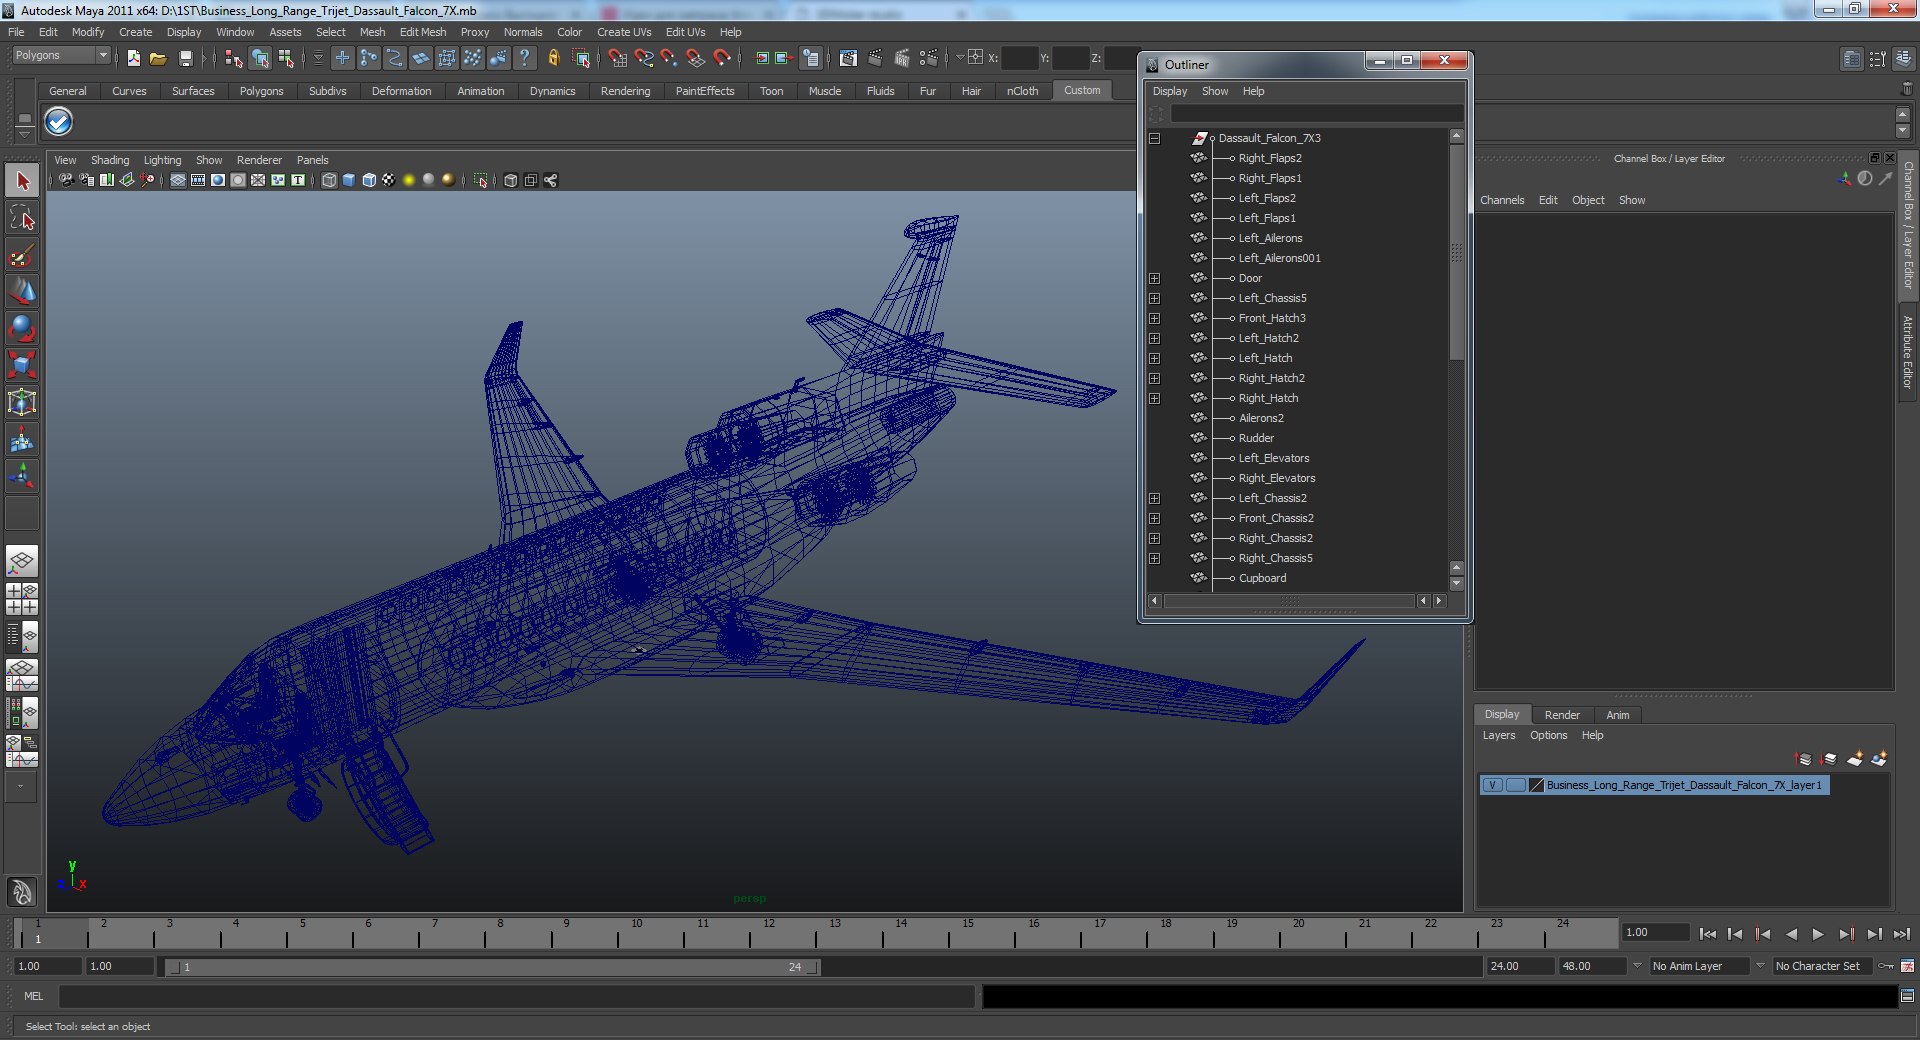Image resolution: width=1920 pixels, height=1040 pixels.
Task: Enable Snap to grids magnet icon
Action: [x=618, y=58]
